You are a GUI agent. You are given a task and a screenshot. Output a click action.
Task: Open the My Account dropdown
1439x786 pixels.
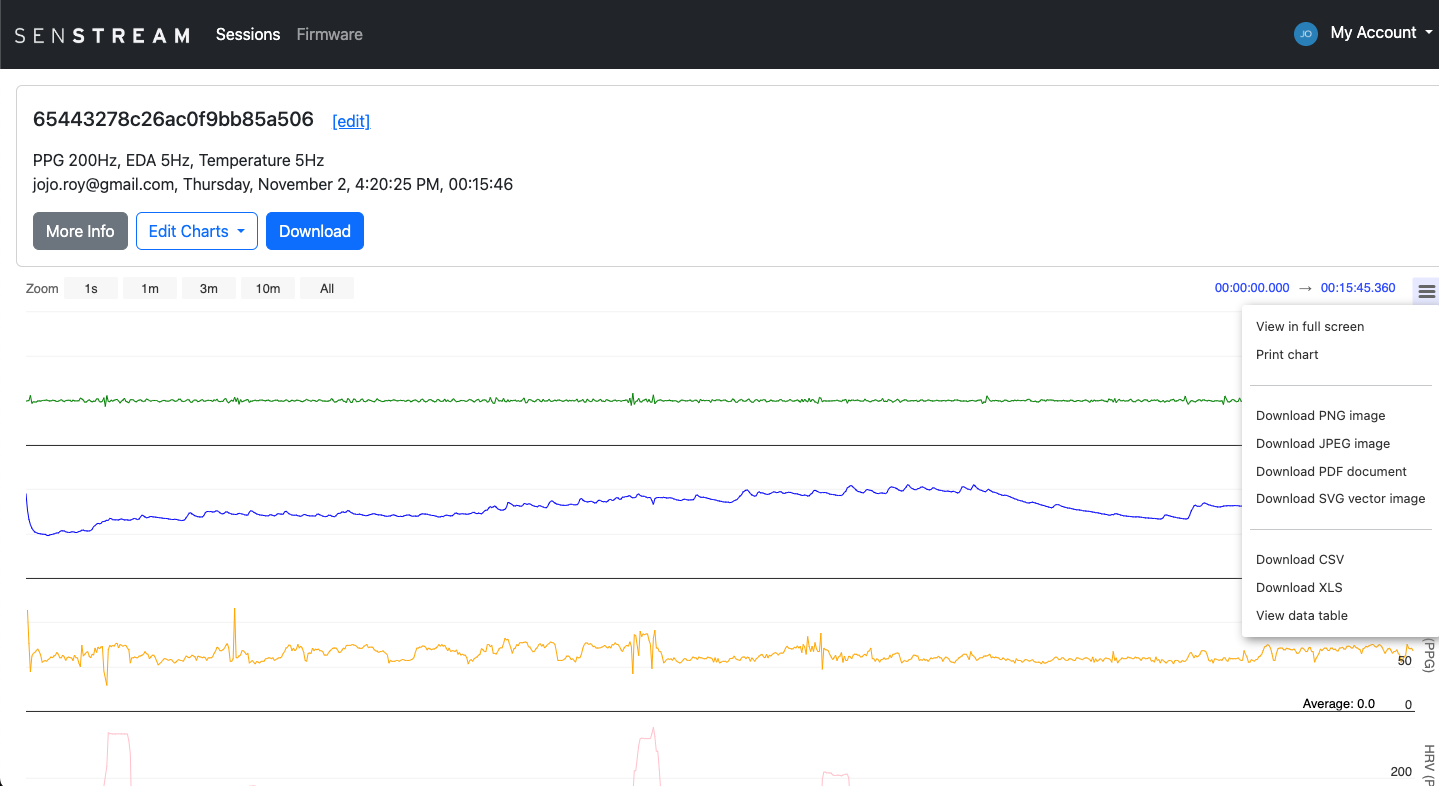[x=1379, y=33]
